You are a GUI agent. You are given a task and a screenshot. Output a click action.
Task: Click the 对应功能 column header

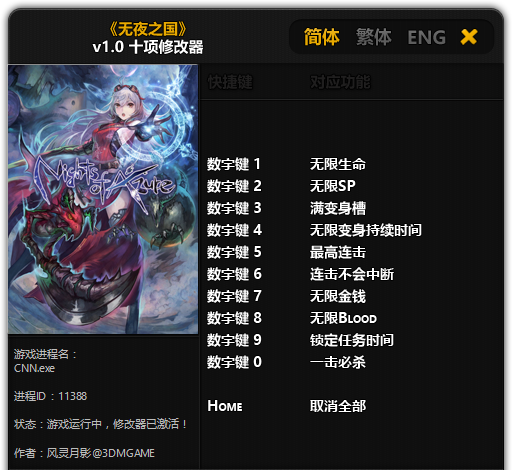tap(340, 82)
